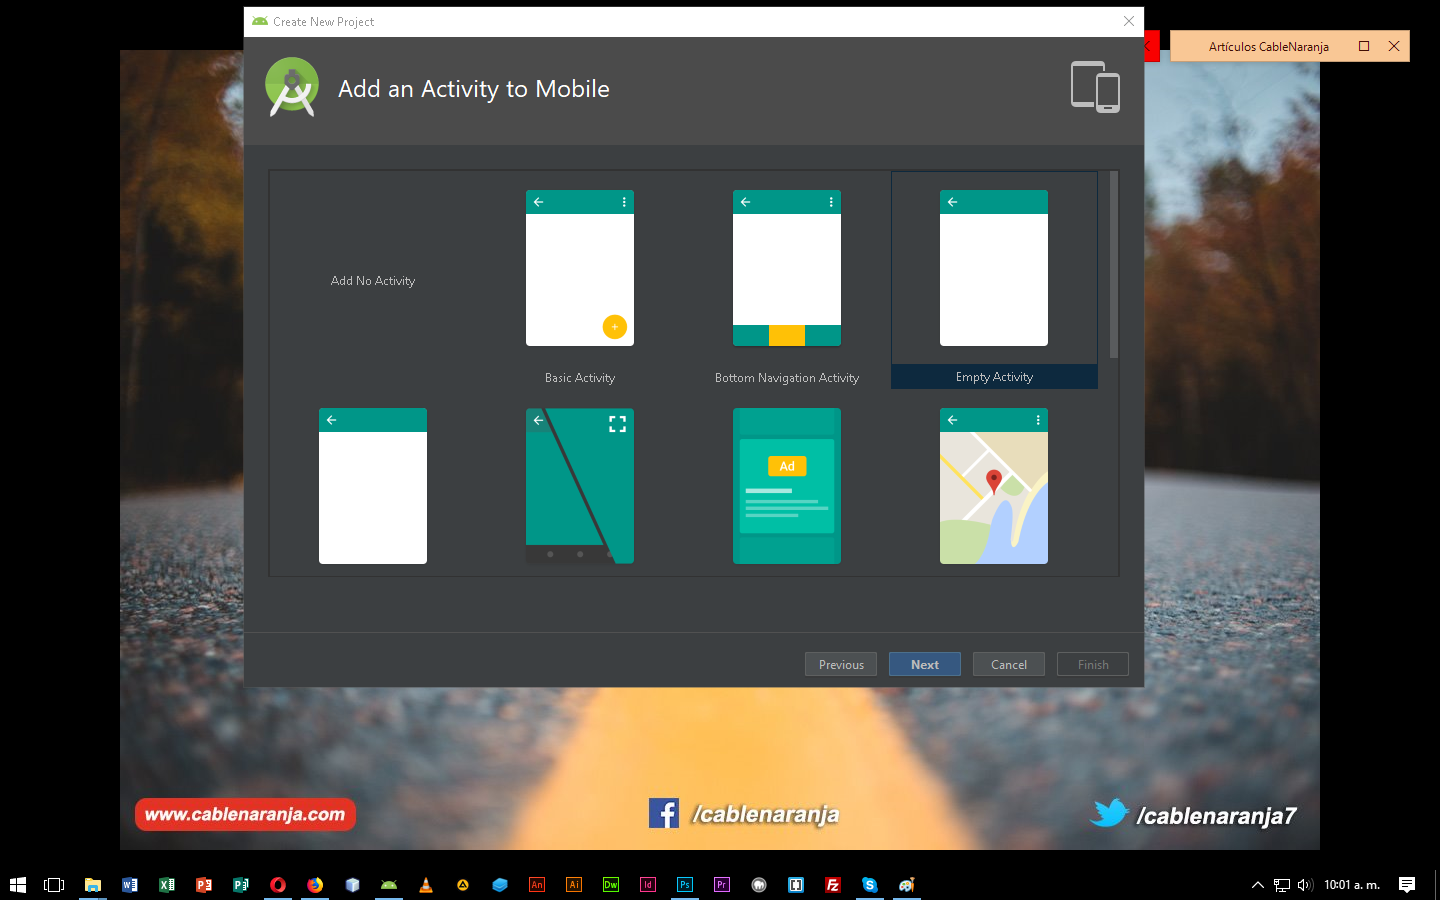Open network status in the system tray
The width and height of the screenshot is (1440, 900).
pyautogui.click(x=1282, y=885)
